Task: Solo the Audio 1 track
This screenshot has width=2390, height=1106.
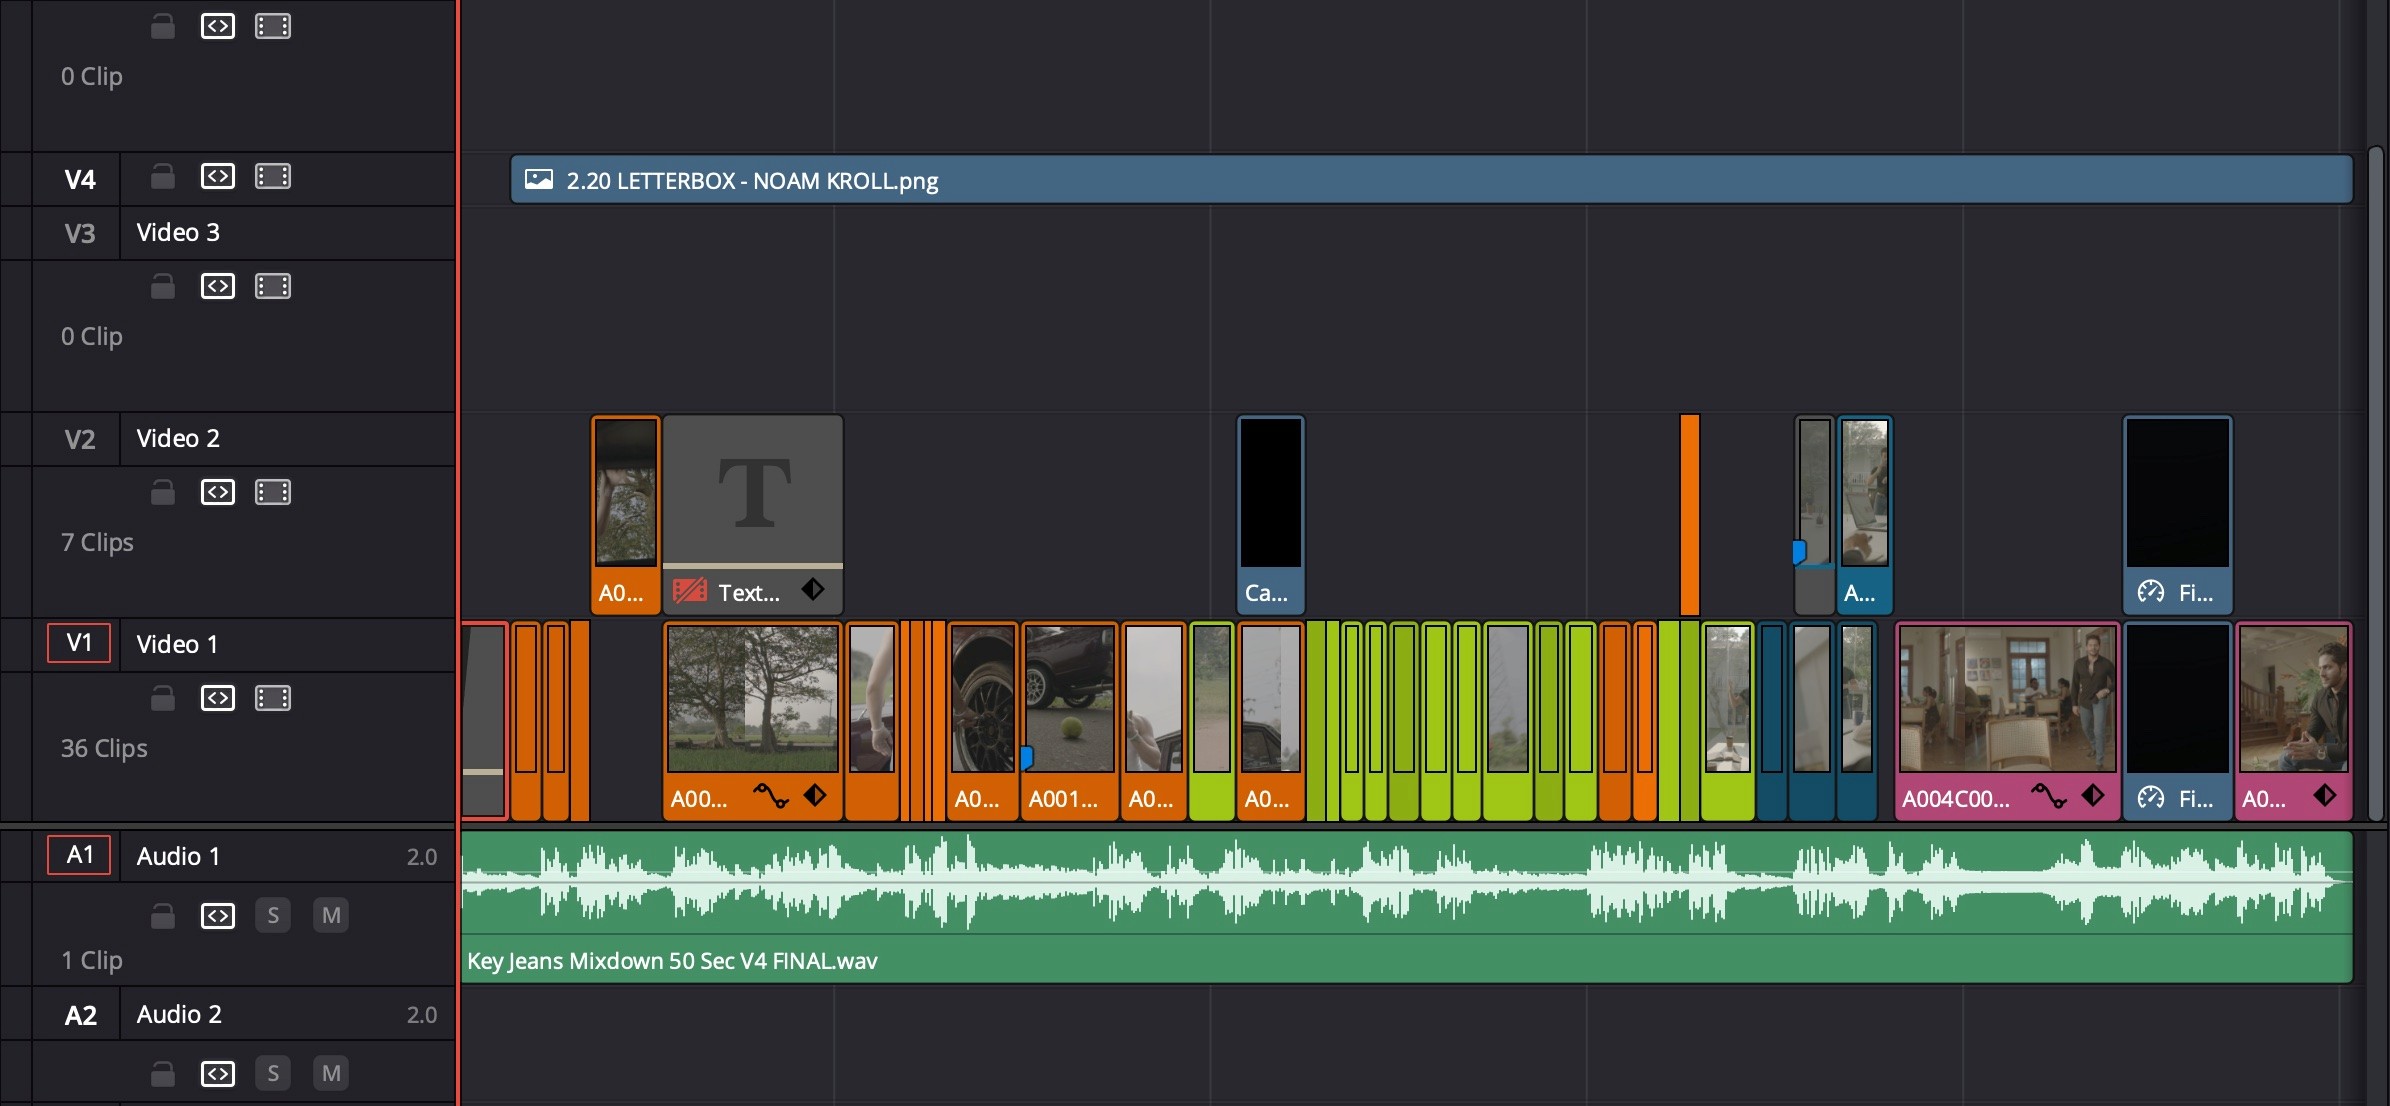Action: click(x=273, y=915)
